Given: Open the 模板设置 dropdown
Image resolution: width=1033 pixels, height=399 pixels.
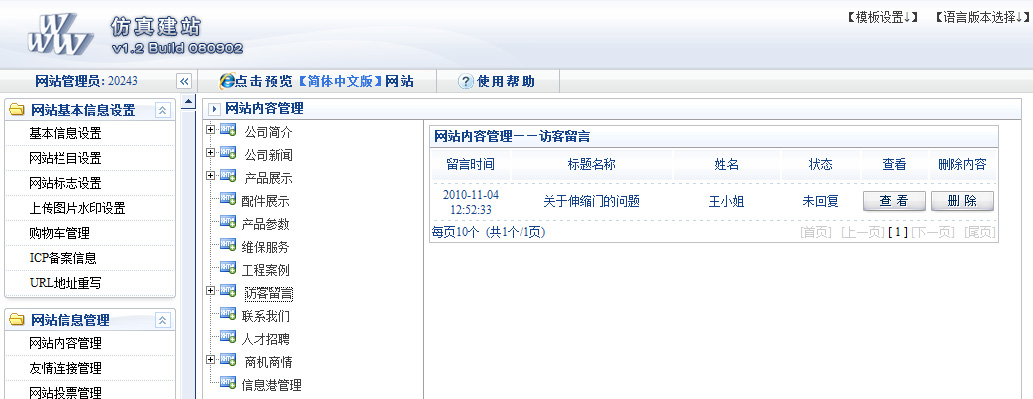Looking at the screenshot, I should [882, 18].
